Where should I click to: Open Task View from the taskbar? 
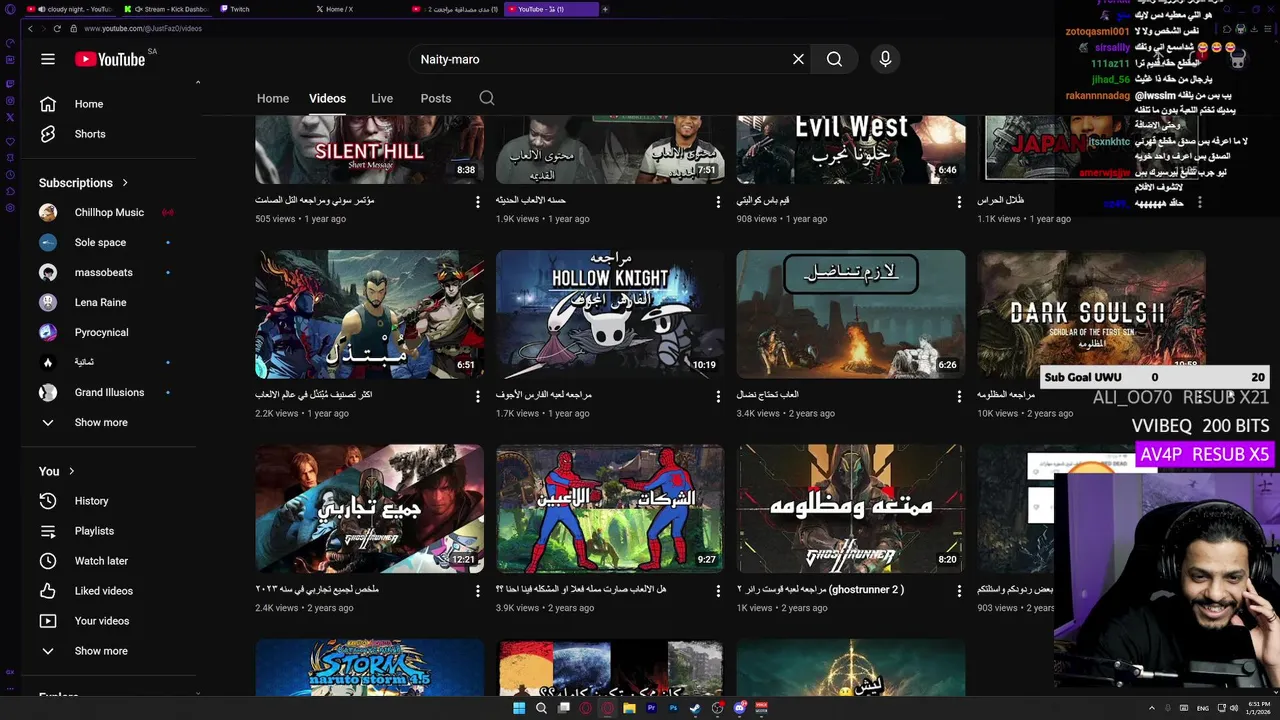(564, 708)
